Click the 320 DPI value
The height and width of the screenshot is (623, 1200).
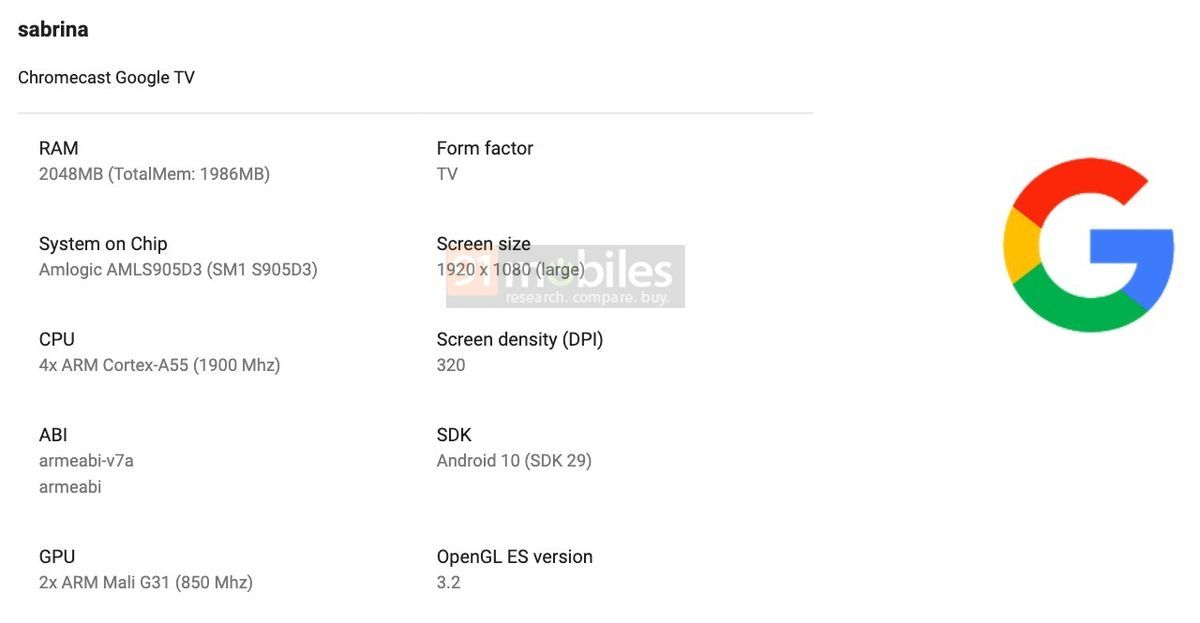[x=451, y=366]
